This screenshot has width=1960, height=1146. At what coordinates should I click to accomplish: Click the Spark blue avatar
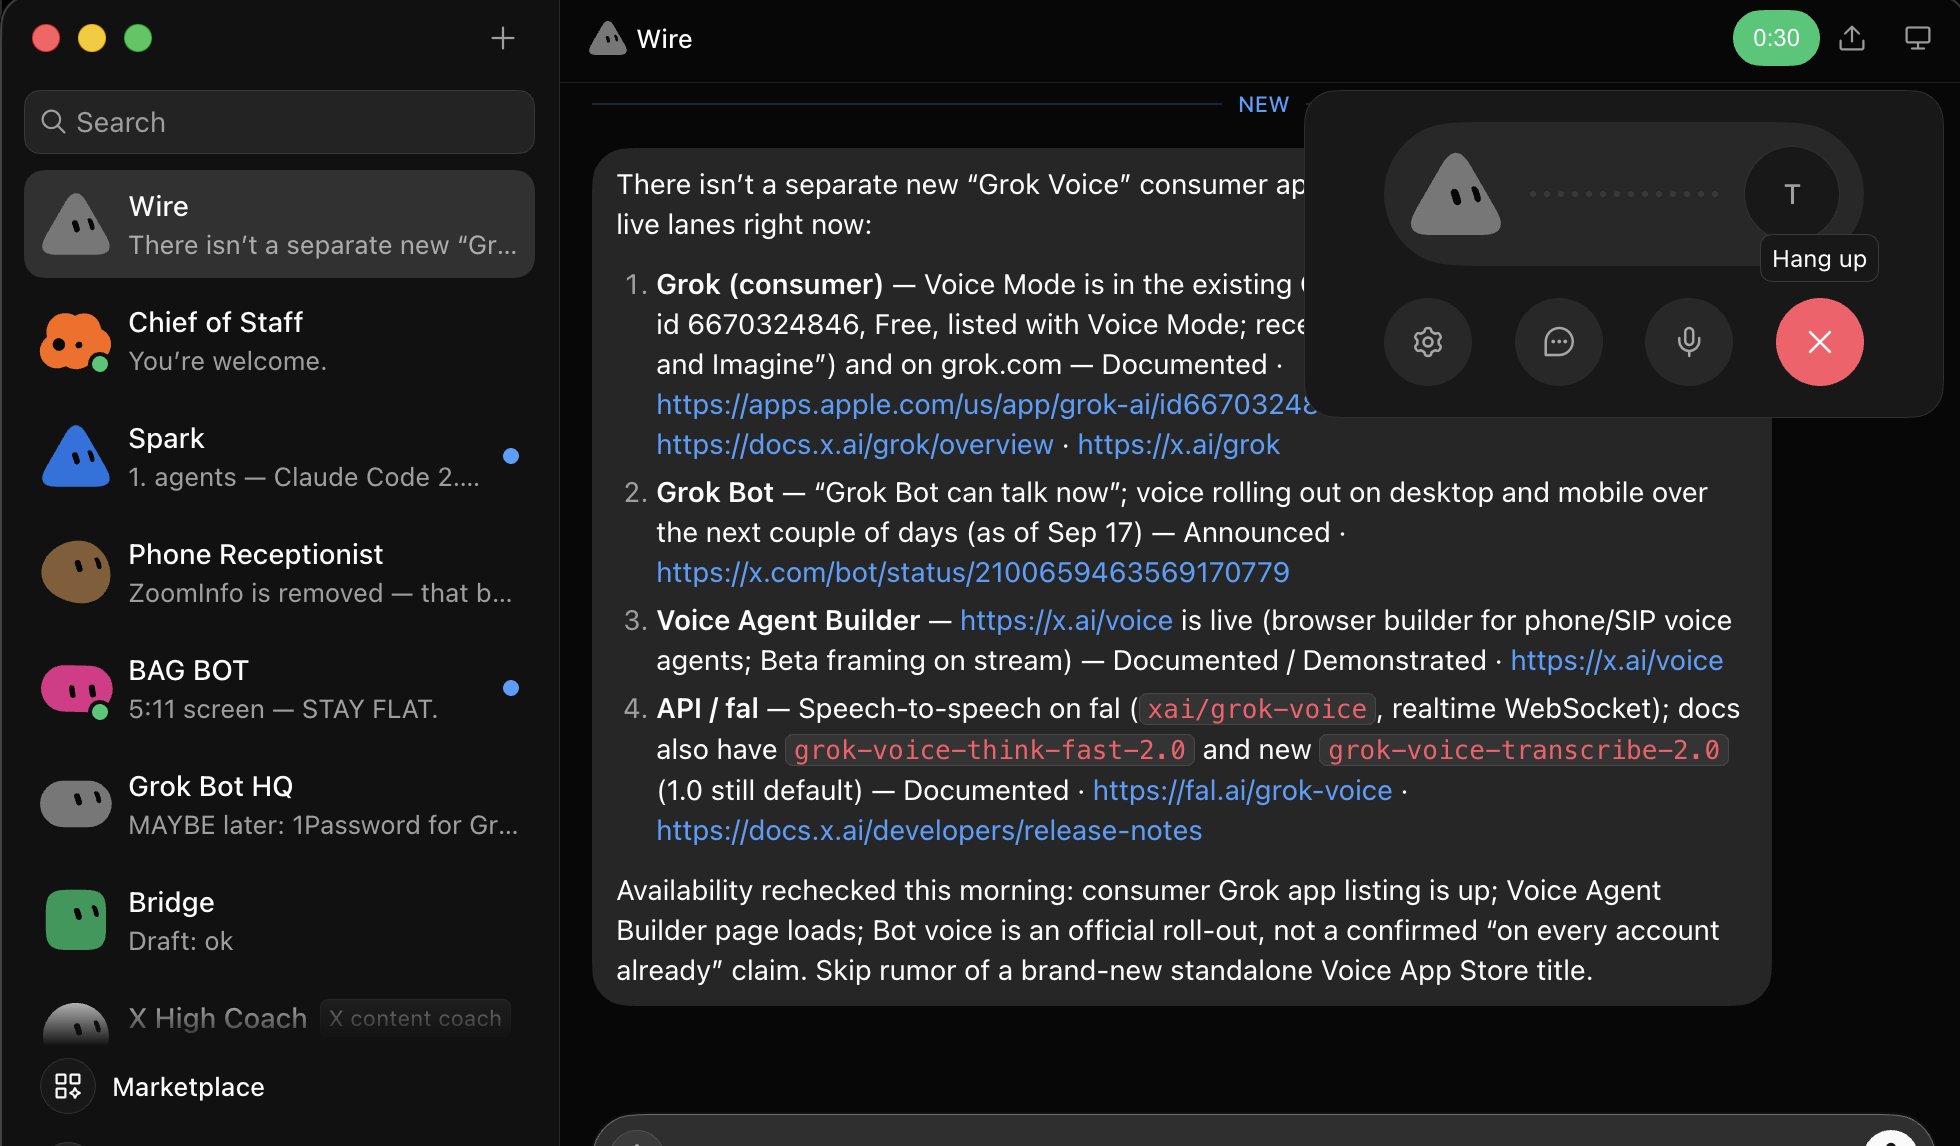pyautogui.click(x=76, y=456)
